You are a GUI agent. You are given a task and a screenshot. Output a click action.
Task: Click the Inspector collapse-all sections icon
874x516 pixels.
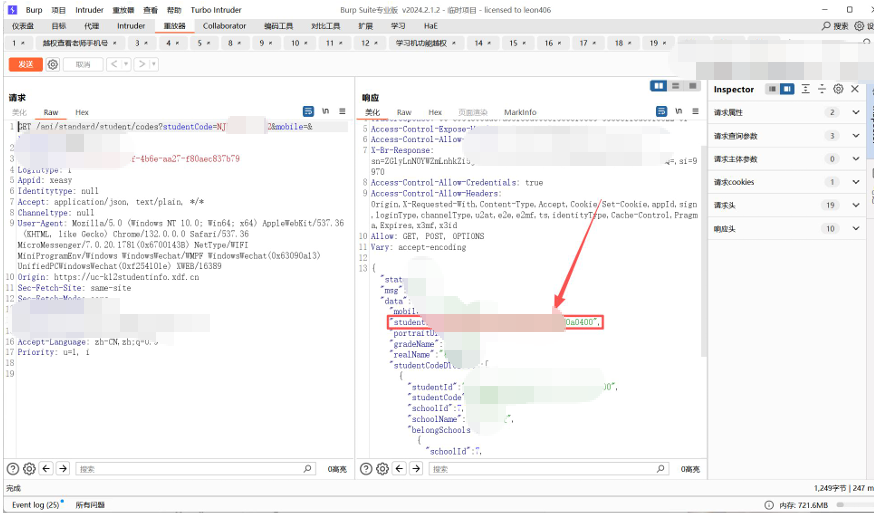(x=822, y=89)
